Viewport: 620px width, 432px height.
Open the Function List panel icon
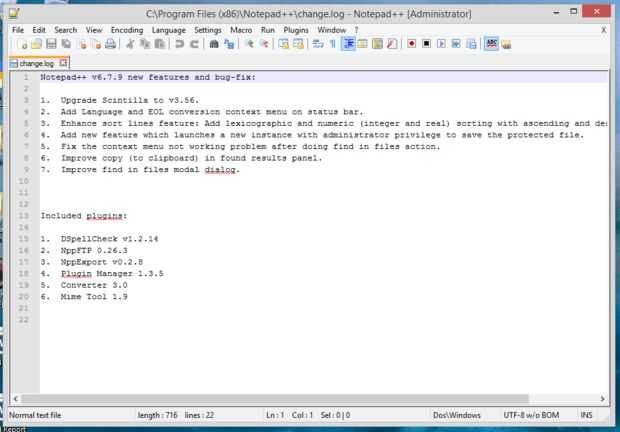point(392,44)
